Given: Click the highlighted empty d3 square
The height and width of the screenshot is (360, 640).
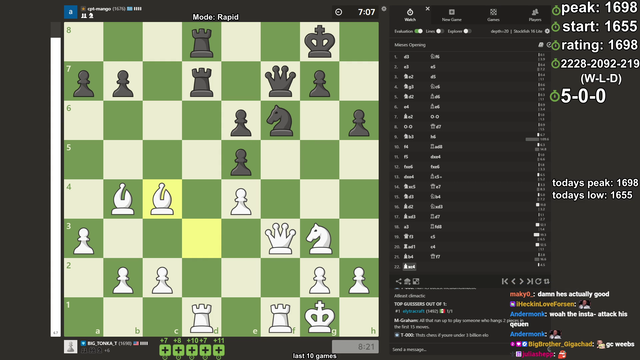Looking at the screenshot, I should point(202,238).
